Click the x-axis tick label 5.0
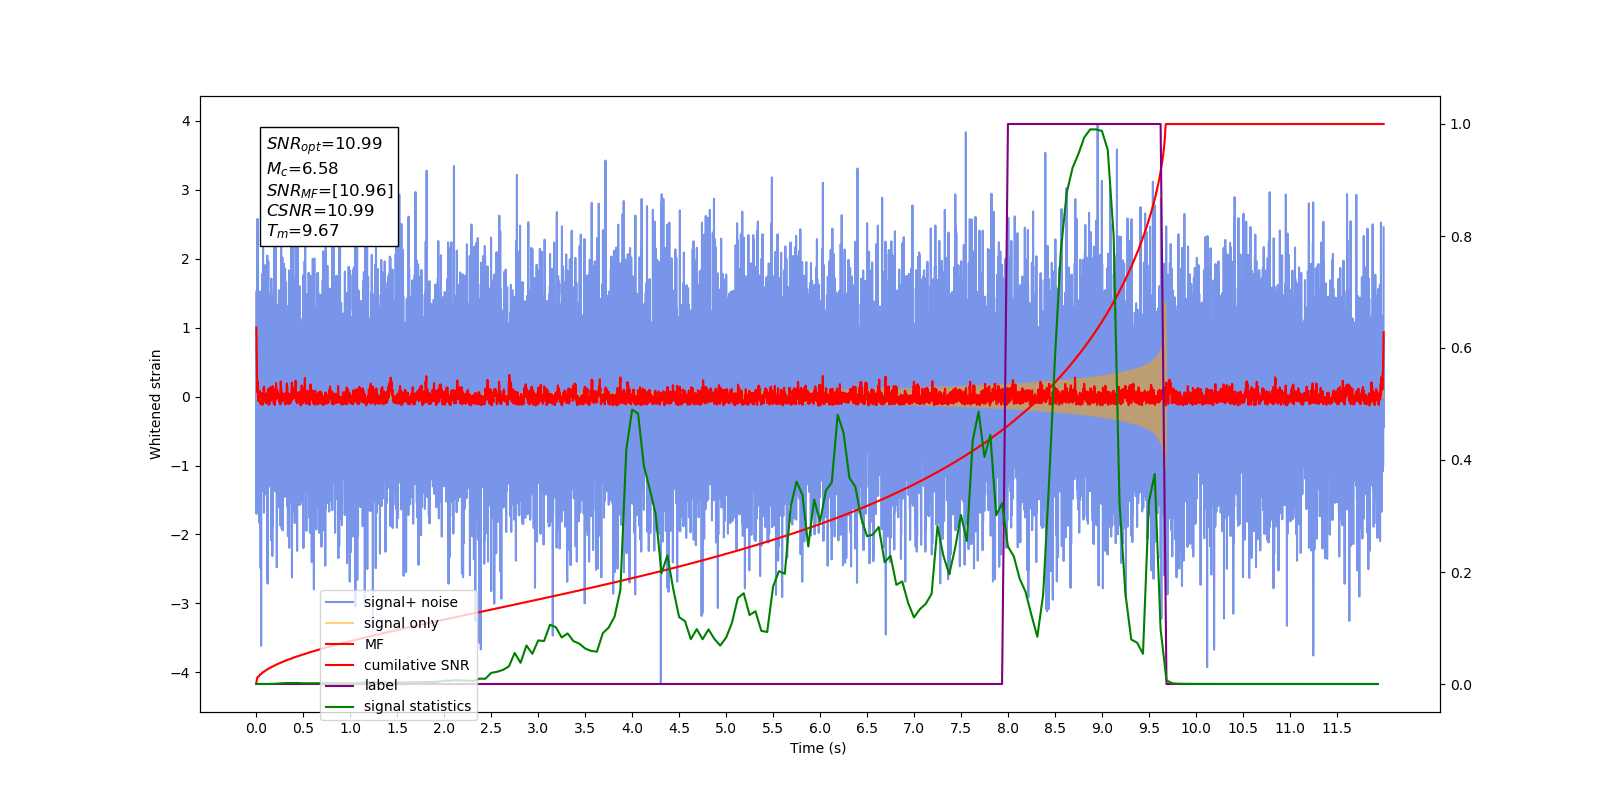The width and height of the screenshot is (1600, 800). [x=726, y=728]
